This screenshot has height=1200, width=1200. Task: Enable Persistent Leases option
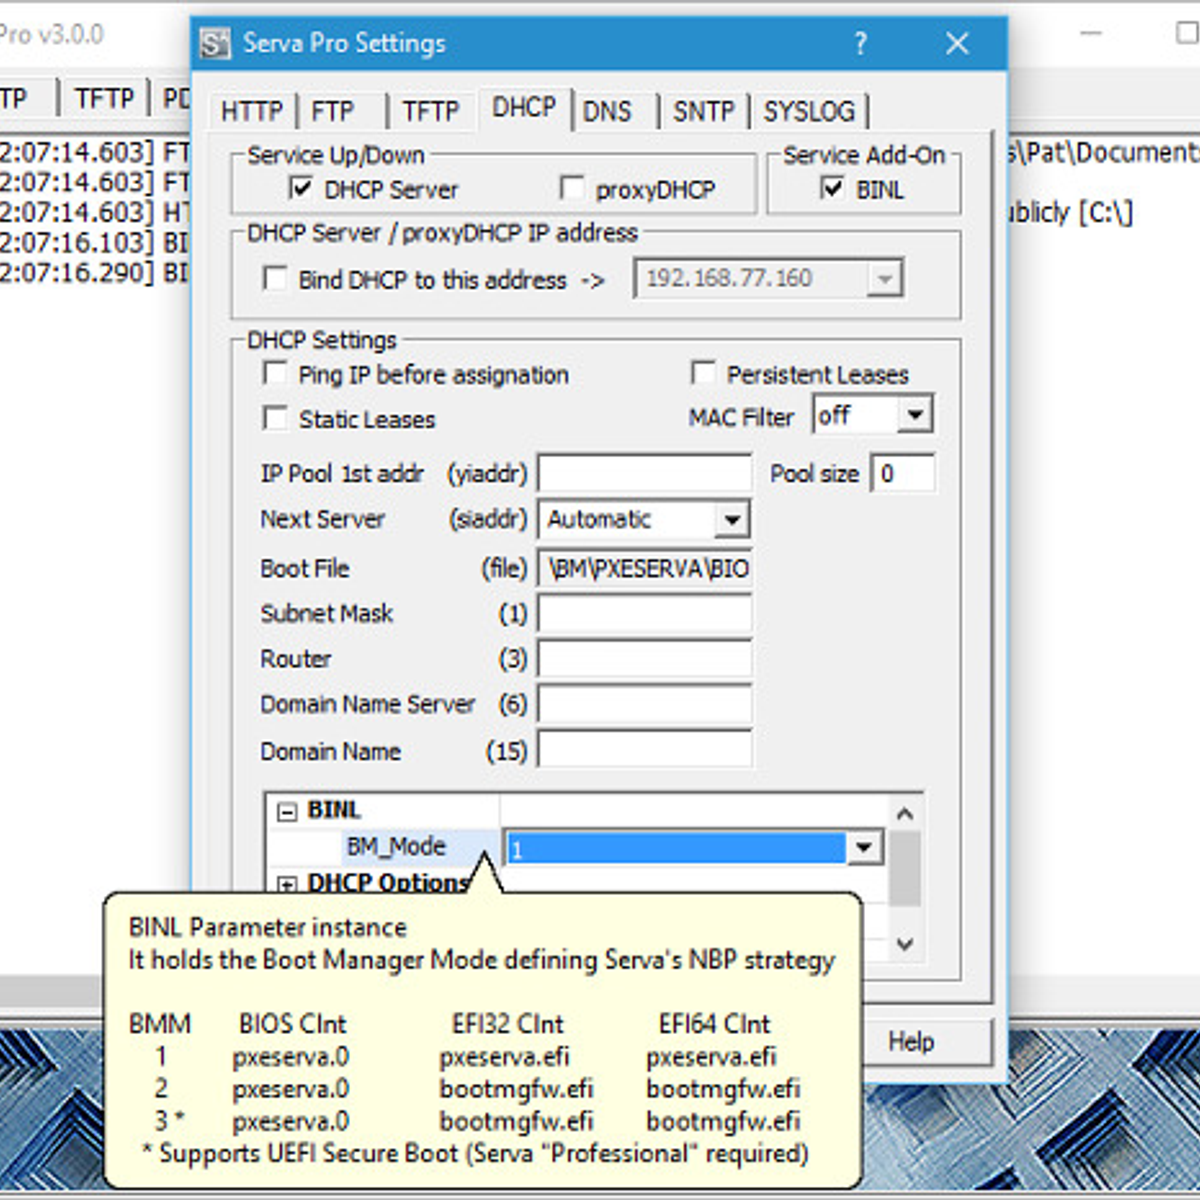pos(703,374)
